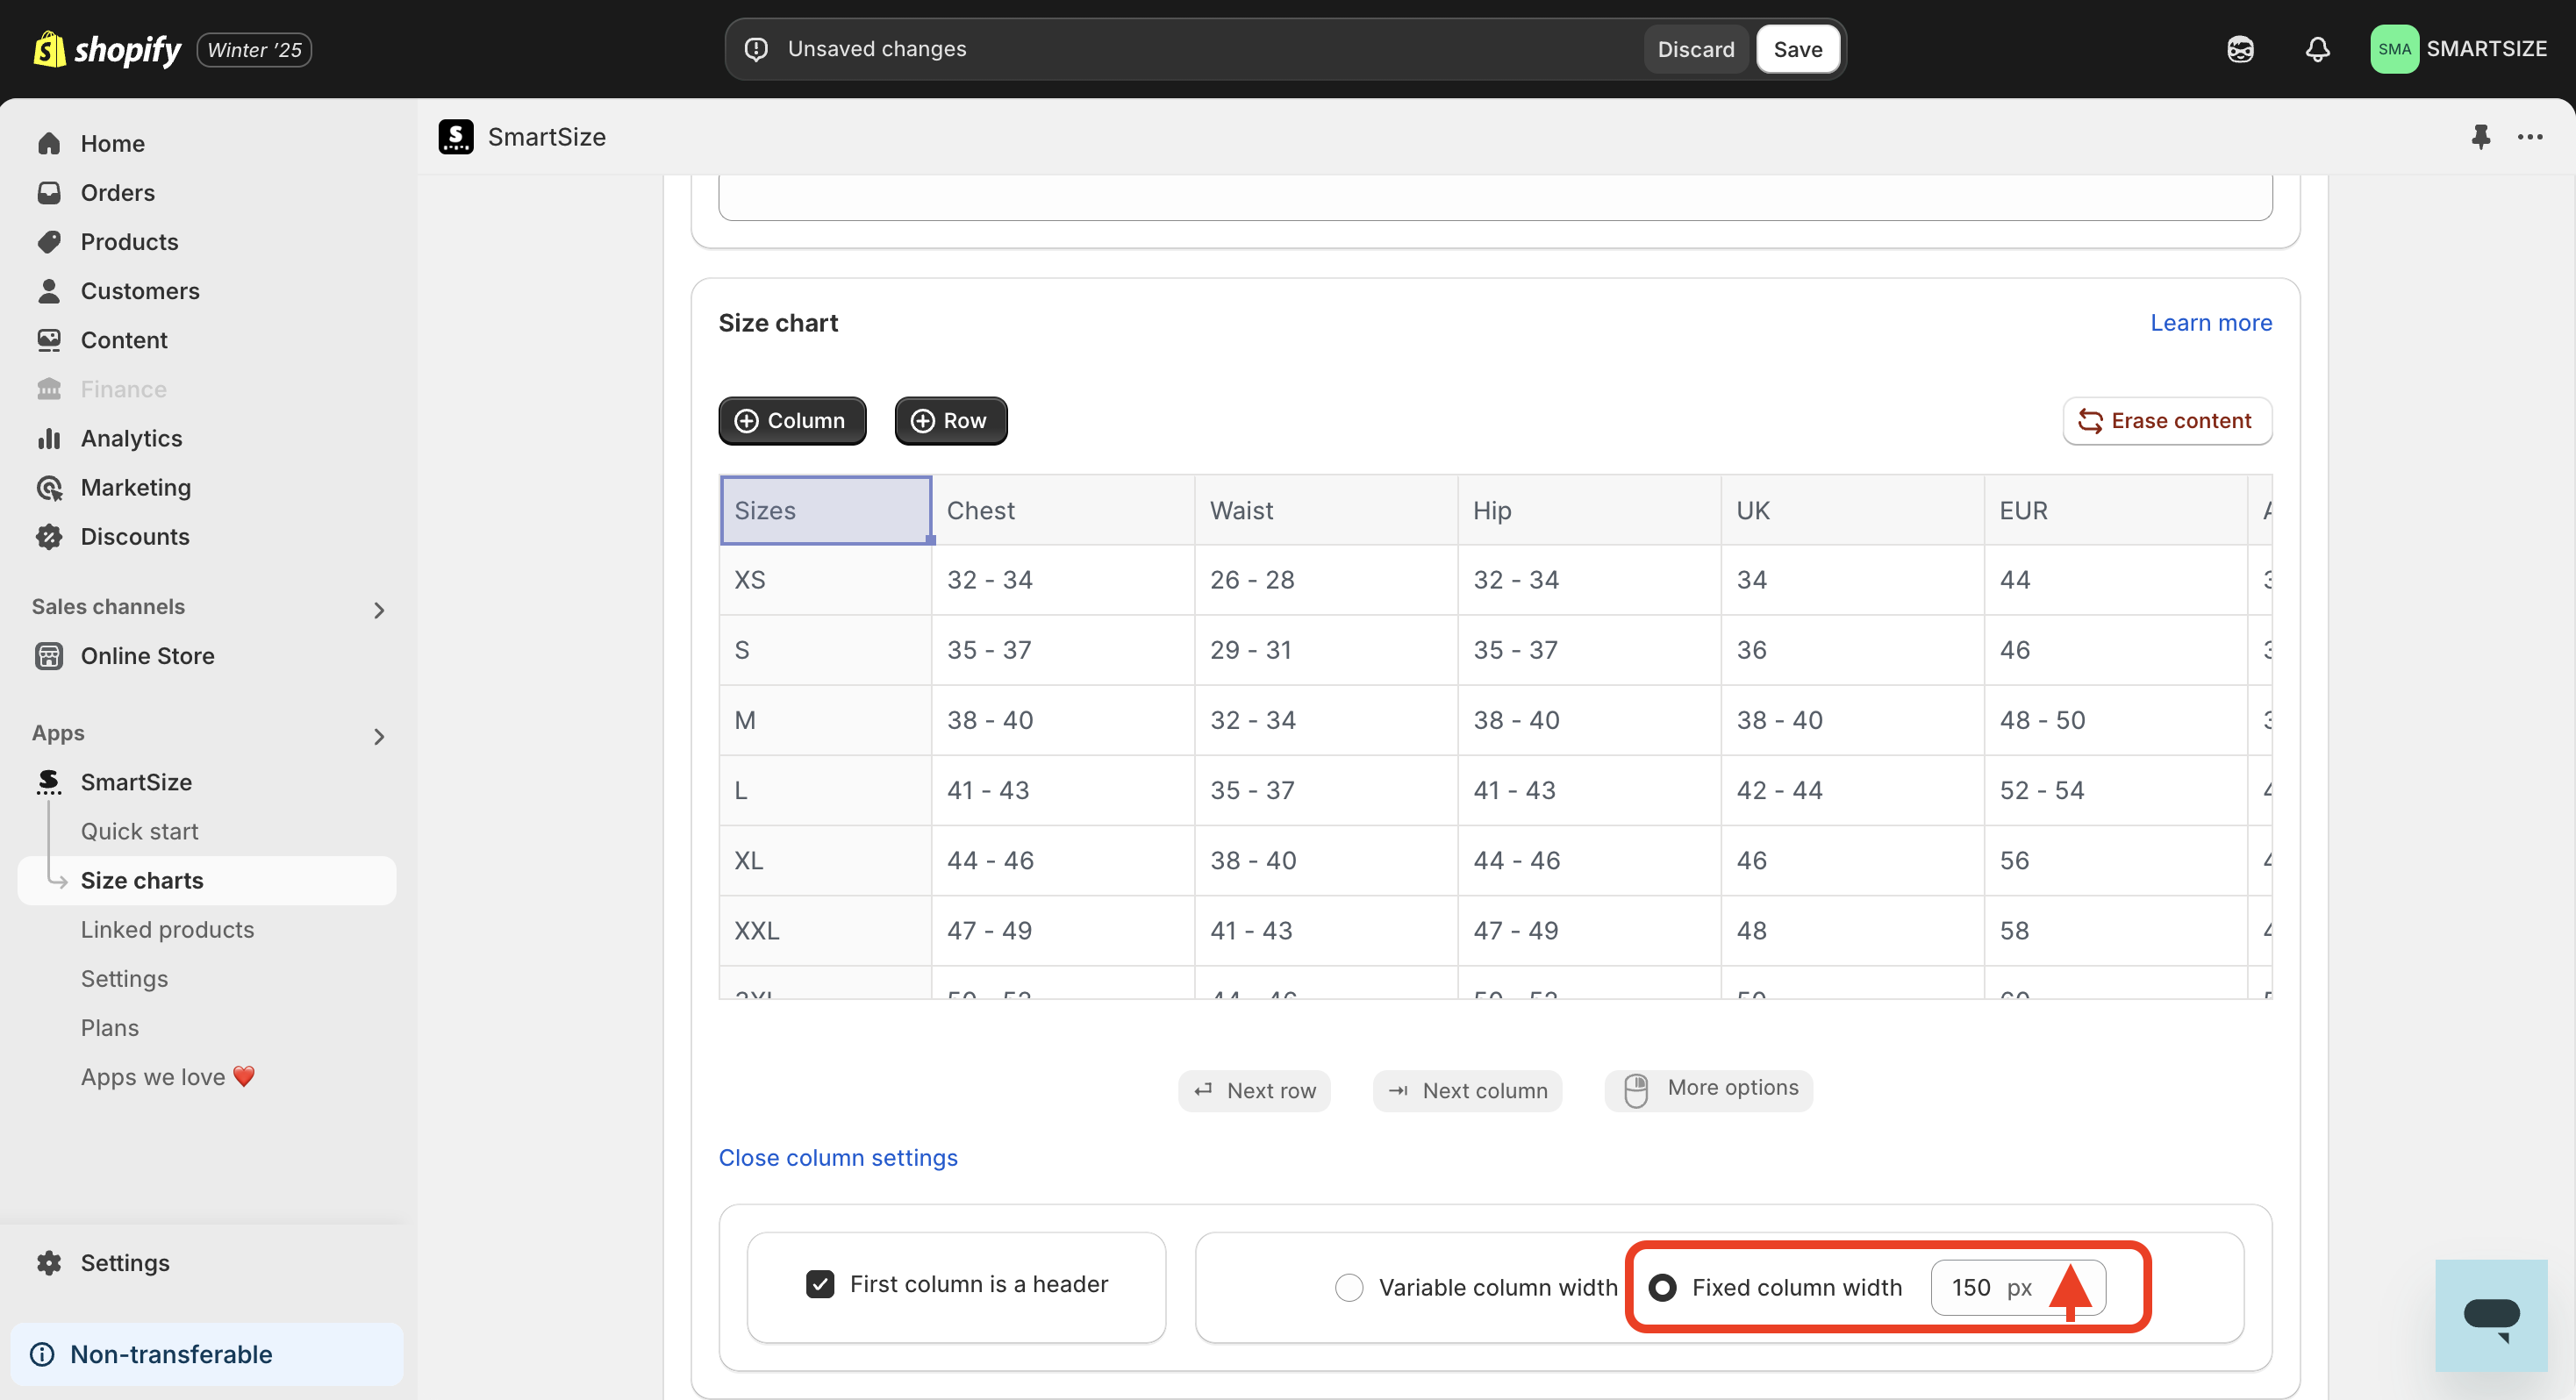Click the SmartSize sidebar app icon

pyautogui.click(x=49, y=781)
